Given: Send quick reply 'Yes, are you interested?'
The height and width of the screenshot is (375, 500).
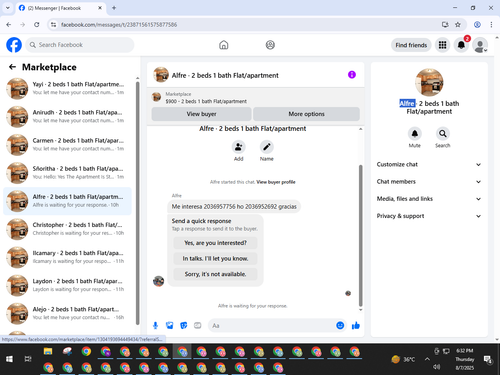Looking at the screenshot, I should [x=215, y=243].
